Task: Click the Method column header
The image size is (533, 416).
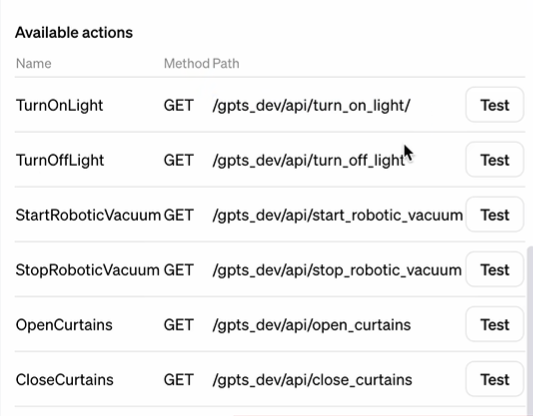Action: (x=187, y=64)
